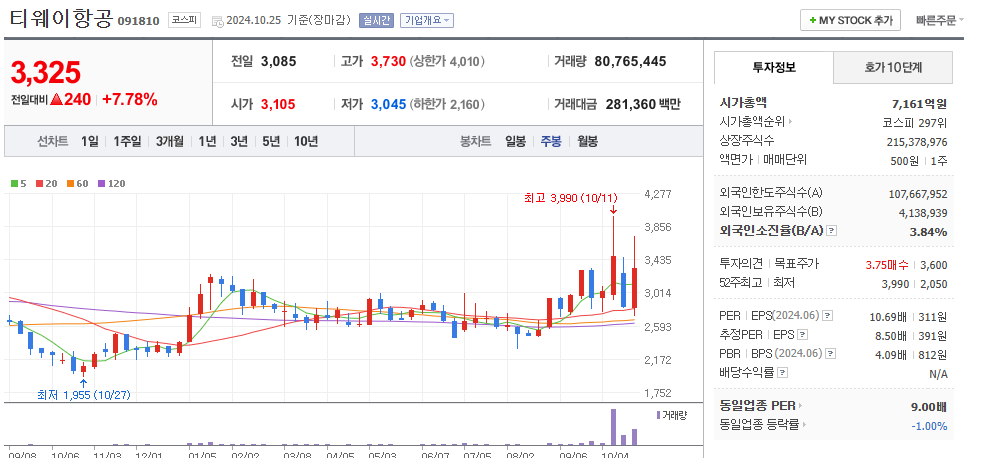Switch to the 투자정보 tab

pyautogui.click(x=774, y=68)
